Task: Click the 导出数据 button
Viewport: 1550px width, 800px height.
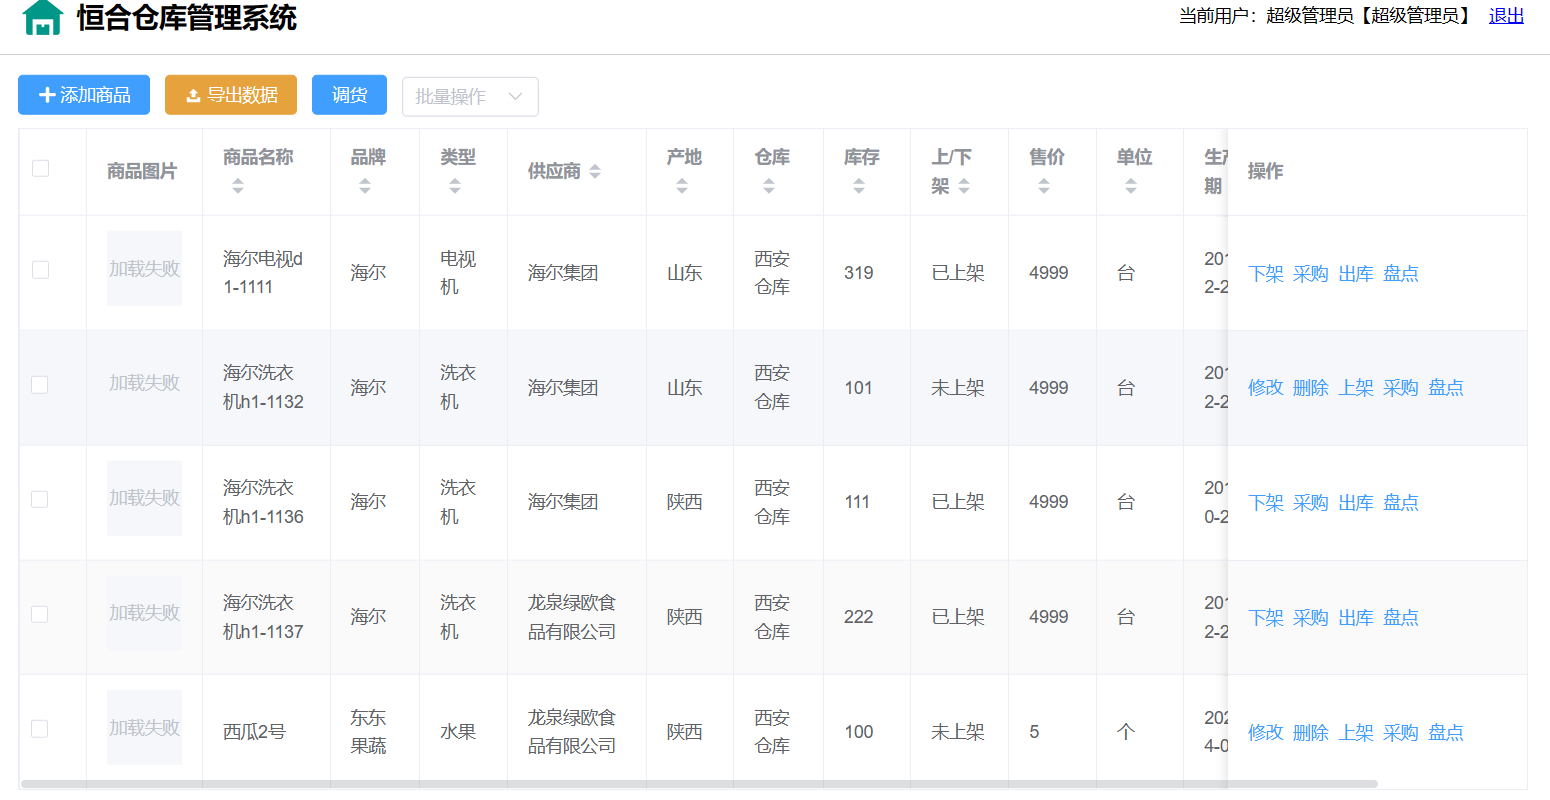Action: pos(231,95)
